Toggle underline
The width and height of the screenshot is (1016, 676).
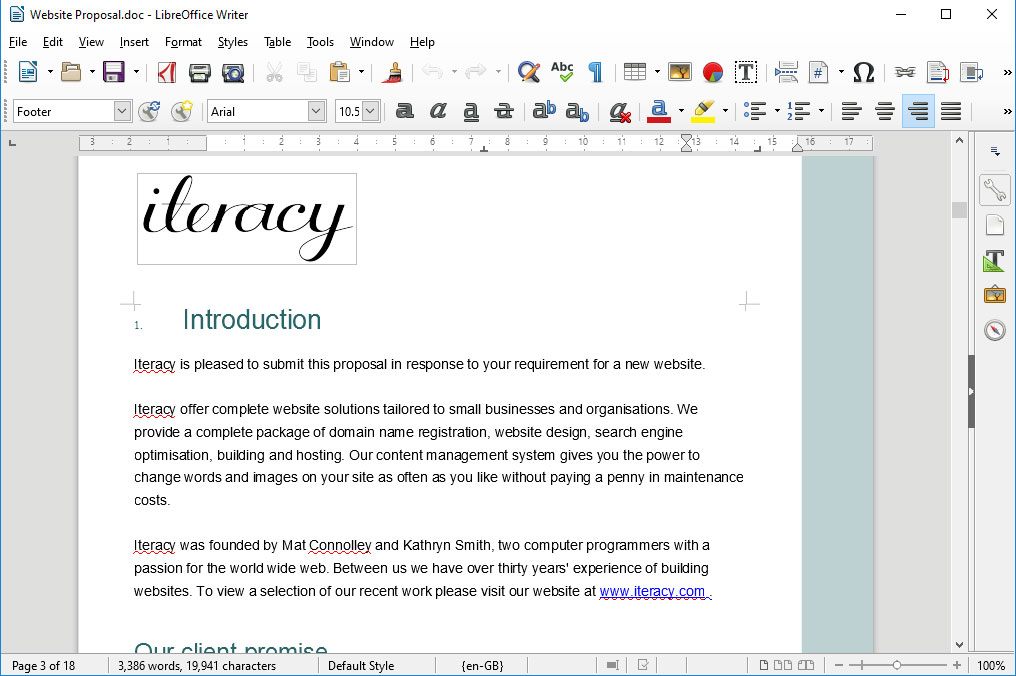click(x=471, y=111)
